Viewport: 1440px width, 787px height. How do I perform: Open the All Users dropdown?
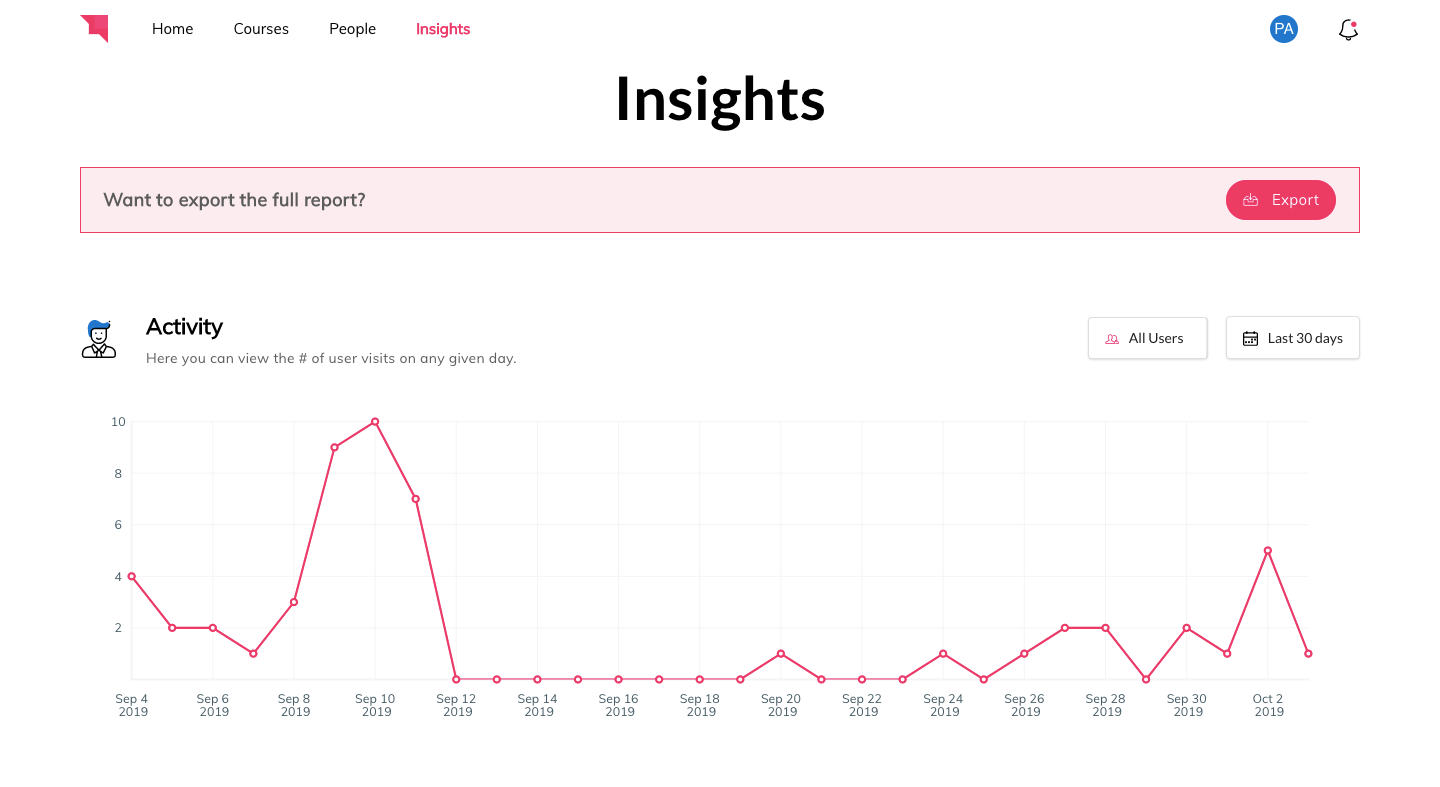coord(1147,338)
